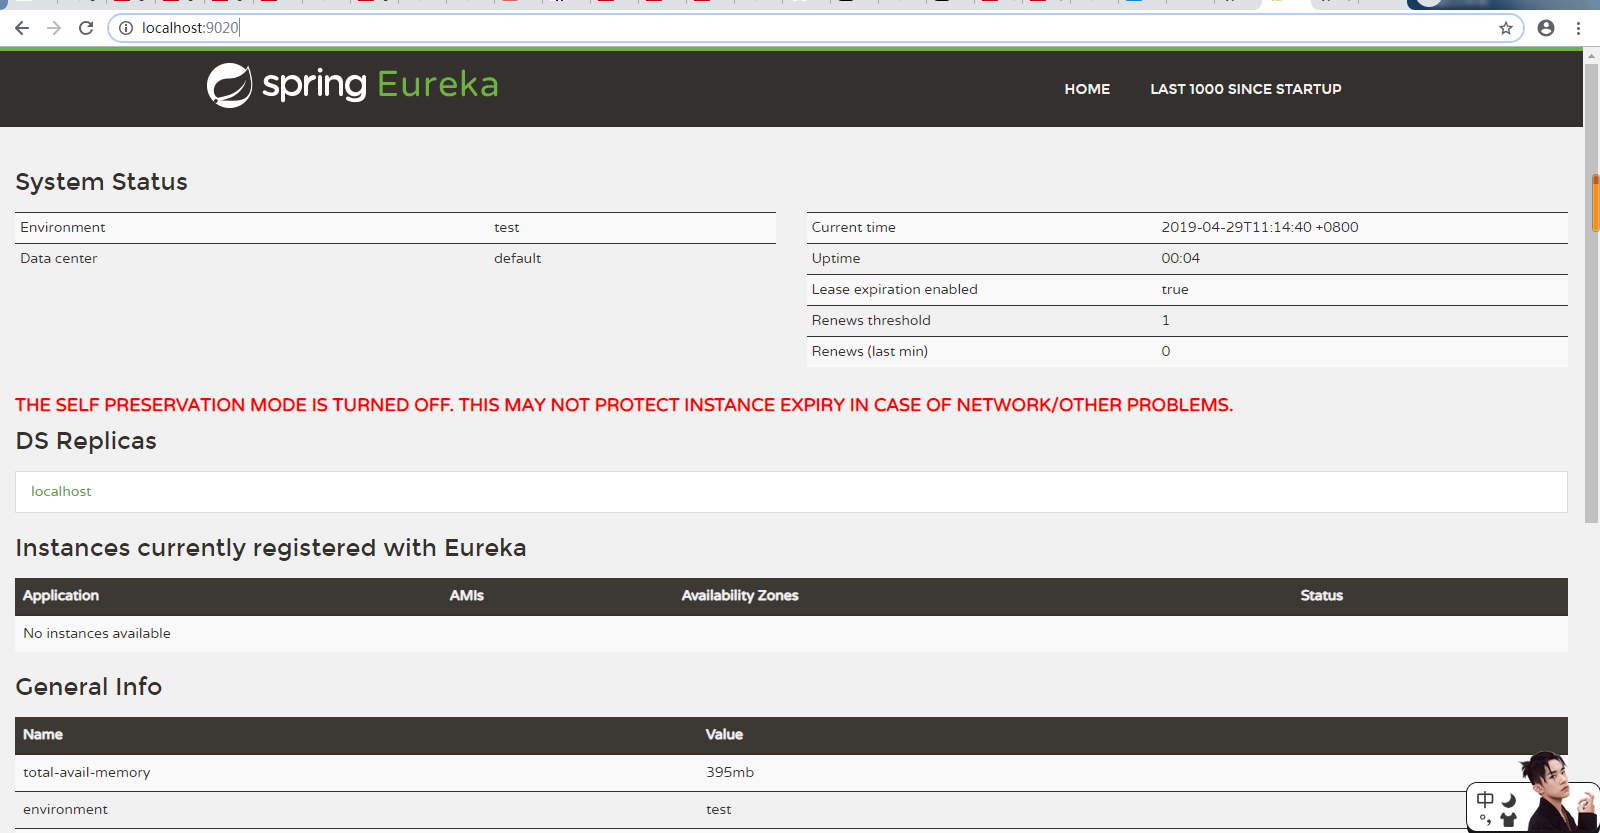Click the input method Chinese mode icon
1600x833 pixels.
pos(1485,800)
